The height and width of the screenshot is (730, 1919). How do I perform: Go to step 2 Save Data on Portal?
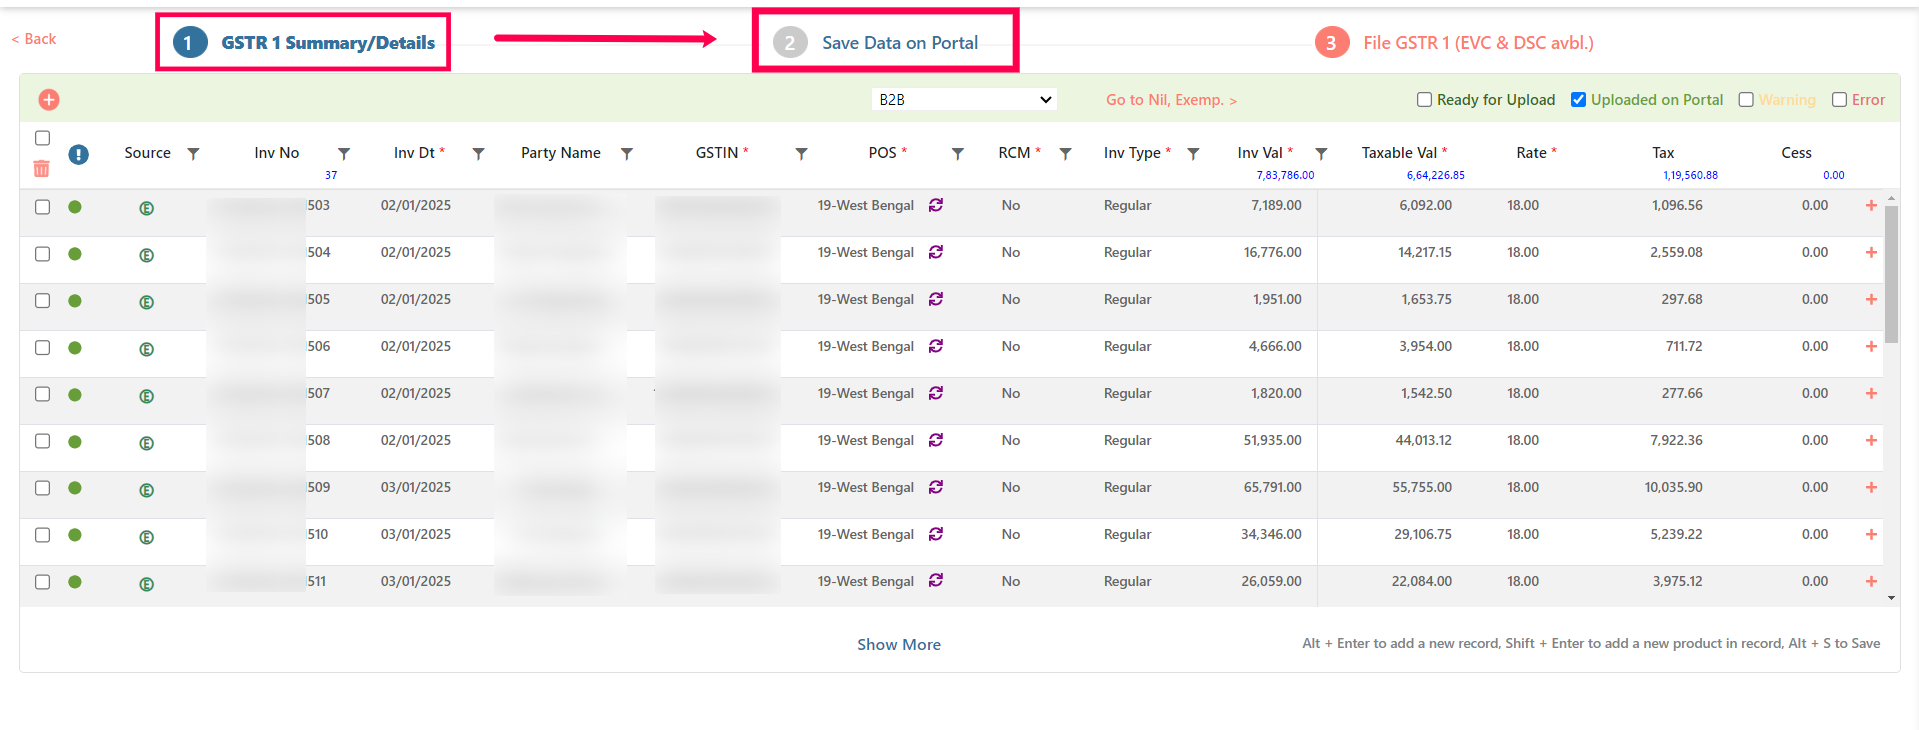[876, 43]
